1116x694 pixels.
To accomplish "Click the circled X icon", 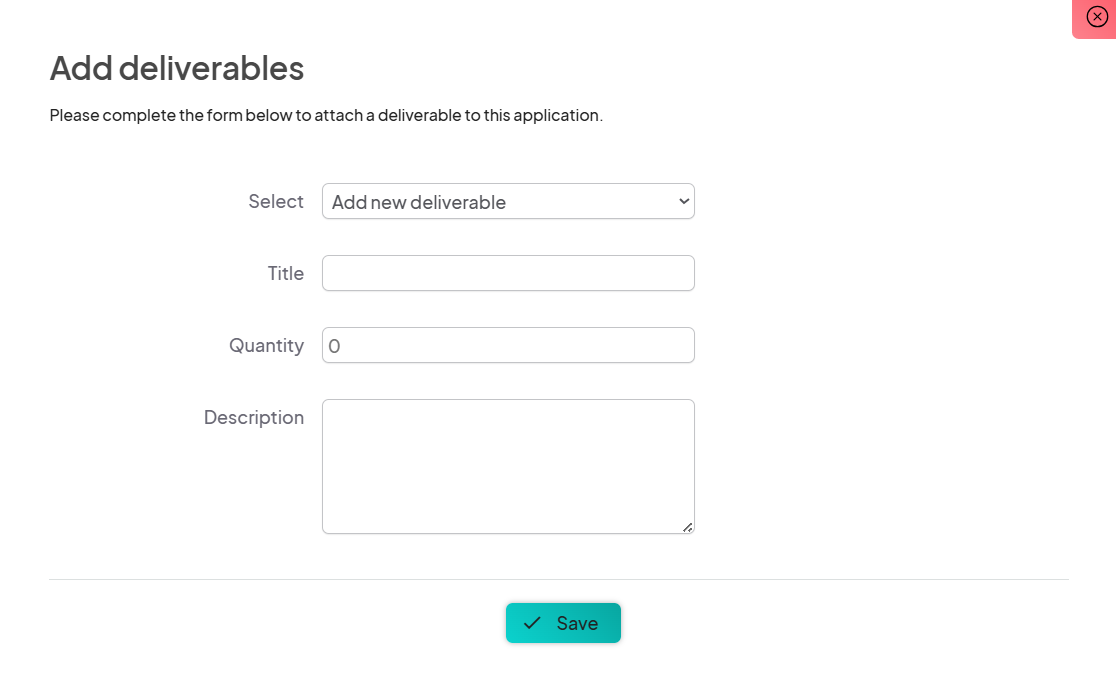I will pos(1096,17).
